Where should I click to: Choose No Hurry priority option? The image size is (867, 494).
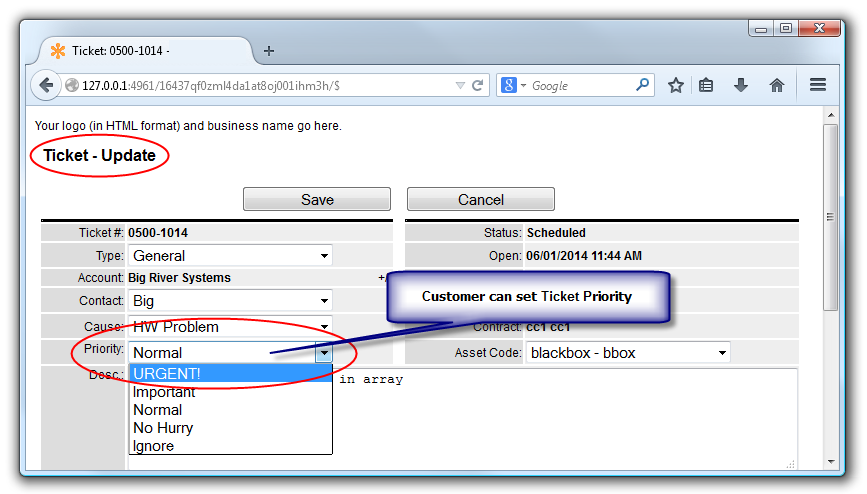coord(230,428)
